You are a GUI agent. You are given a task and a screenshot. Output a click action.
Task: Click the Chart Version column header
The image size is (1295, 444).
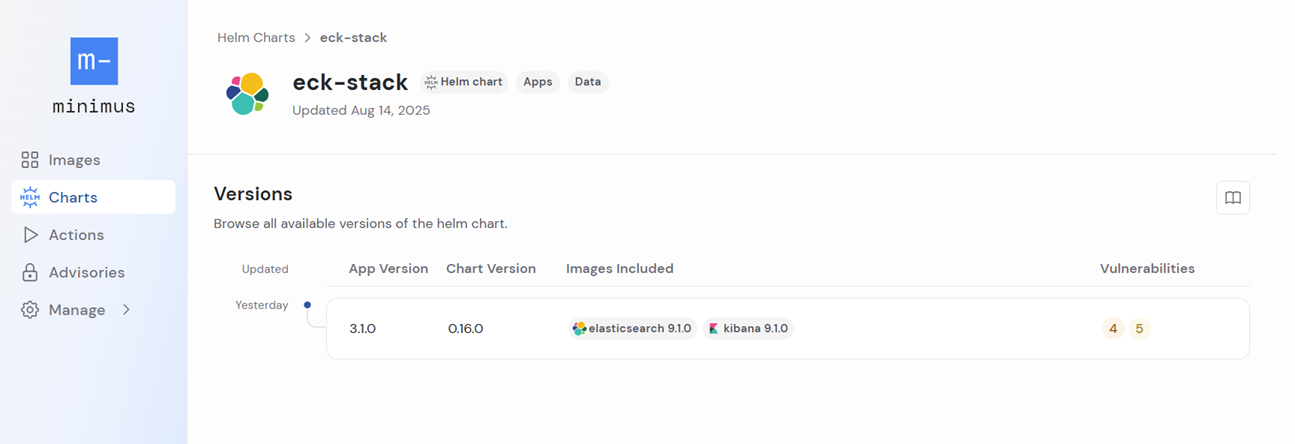491,269
